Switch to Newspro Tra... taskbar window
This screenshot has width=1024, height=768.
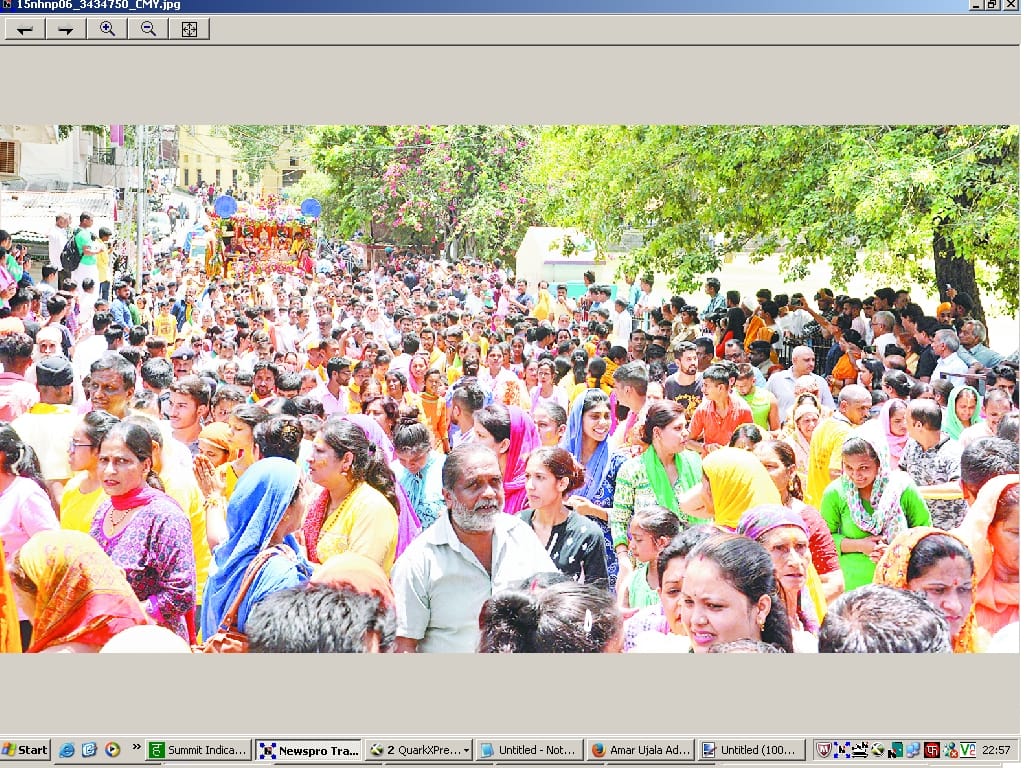coord(308,750)
